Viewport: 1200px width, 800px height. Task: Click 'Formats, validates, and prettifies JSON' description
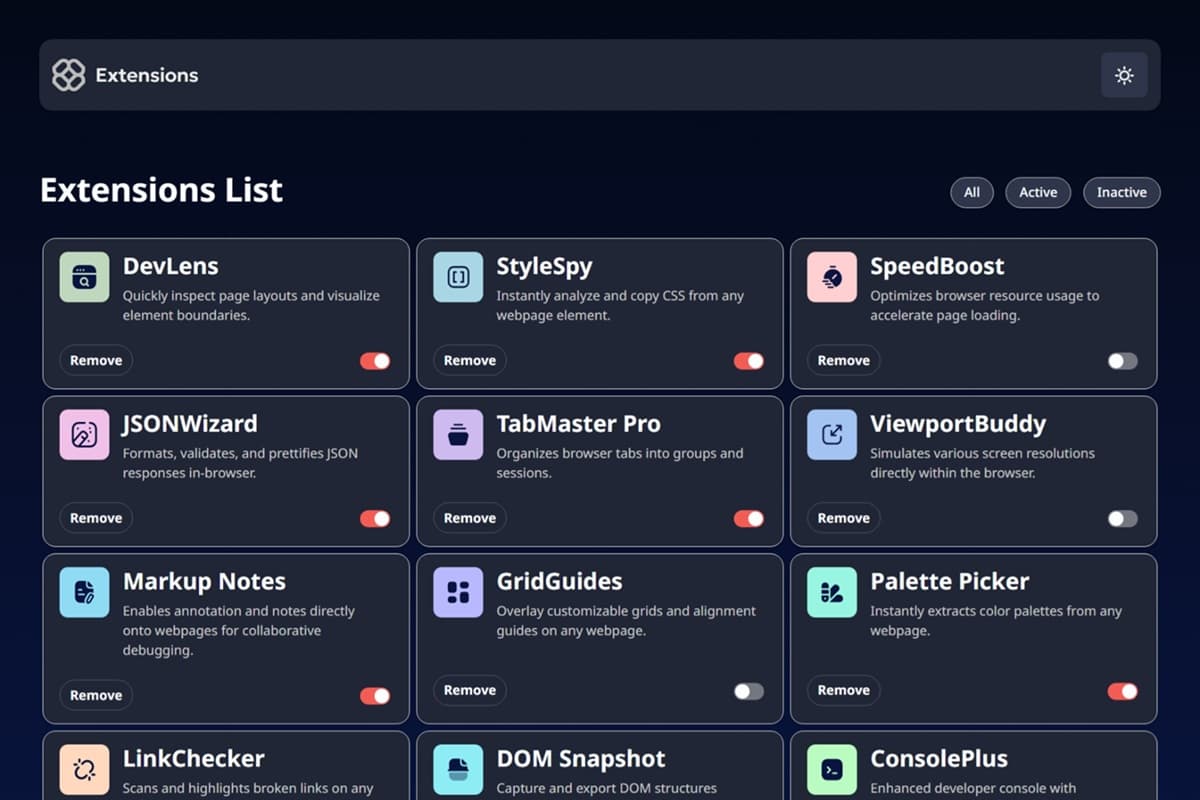click(240, 463)
